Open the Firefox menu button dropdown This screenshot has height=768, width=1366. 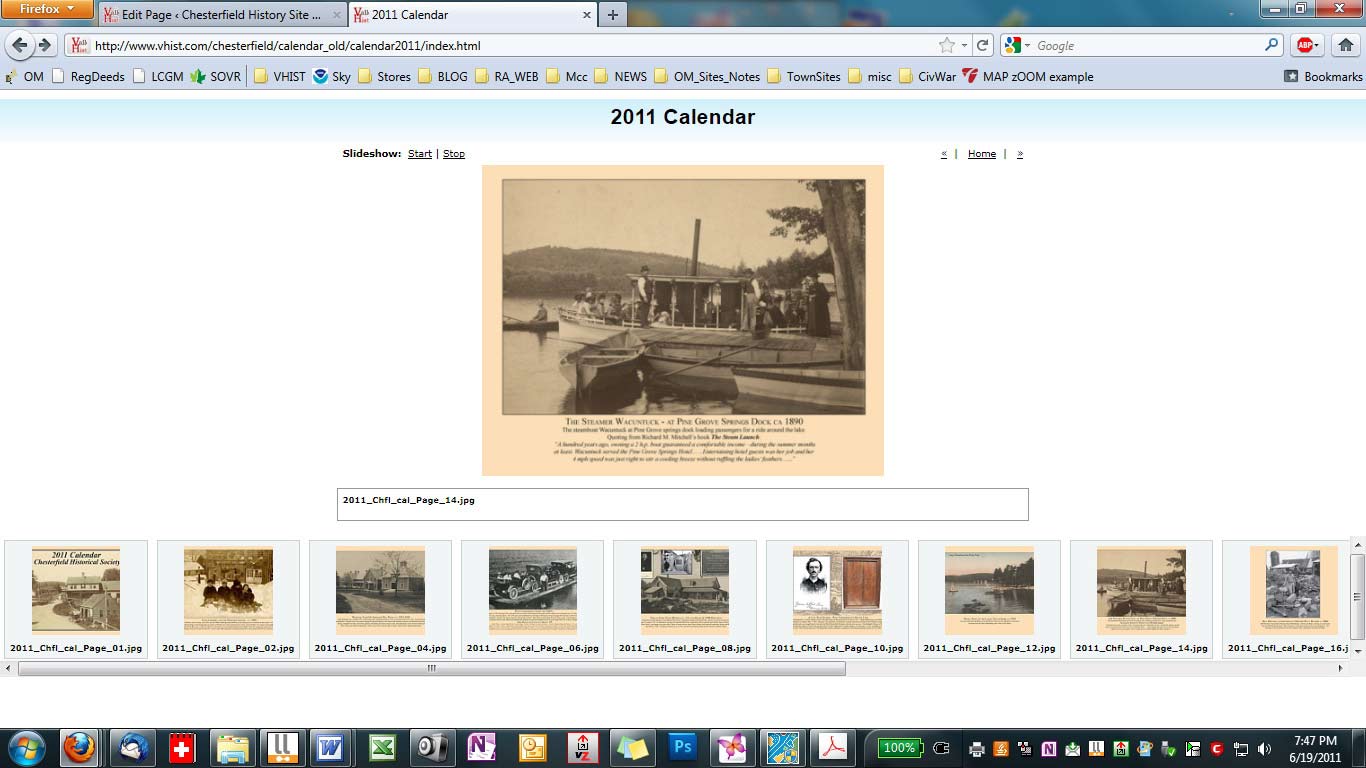click(x=47, y=9)
